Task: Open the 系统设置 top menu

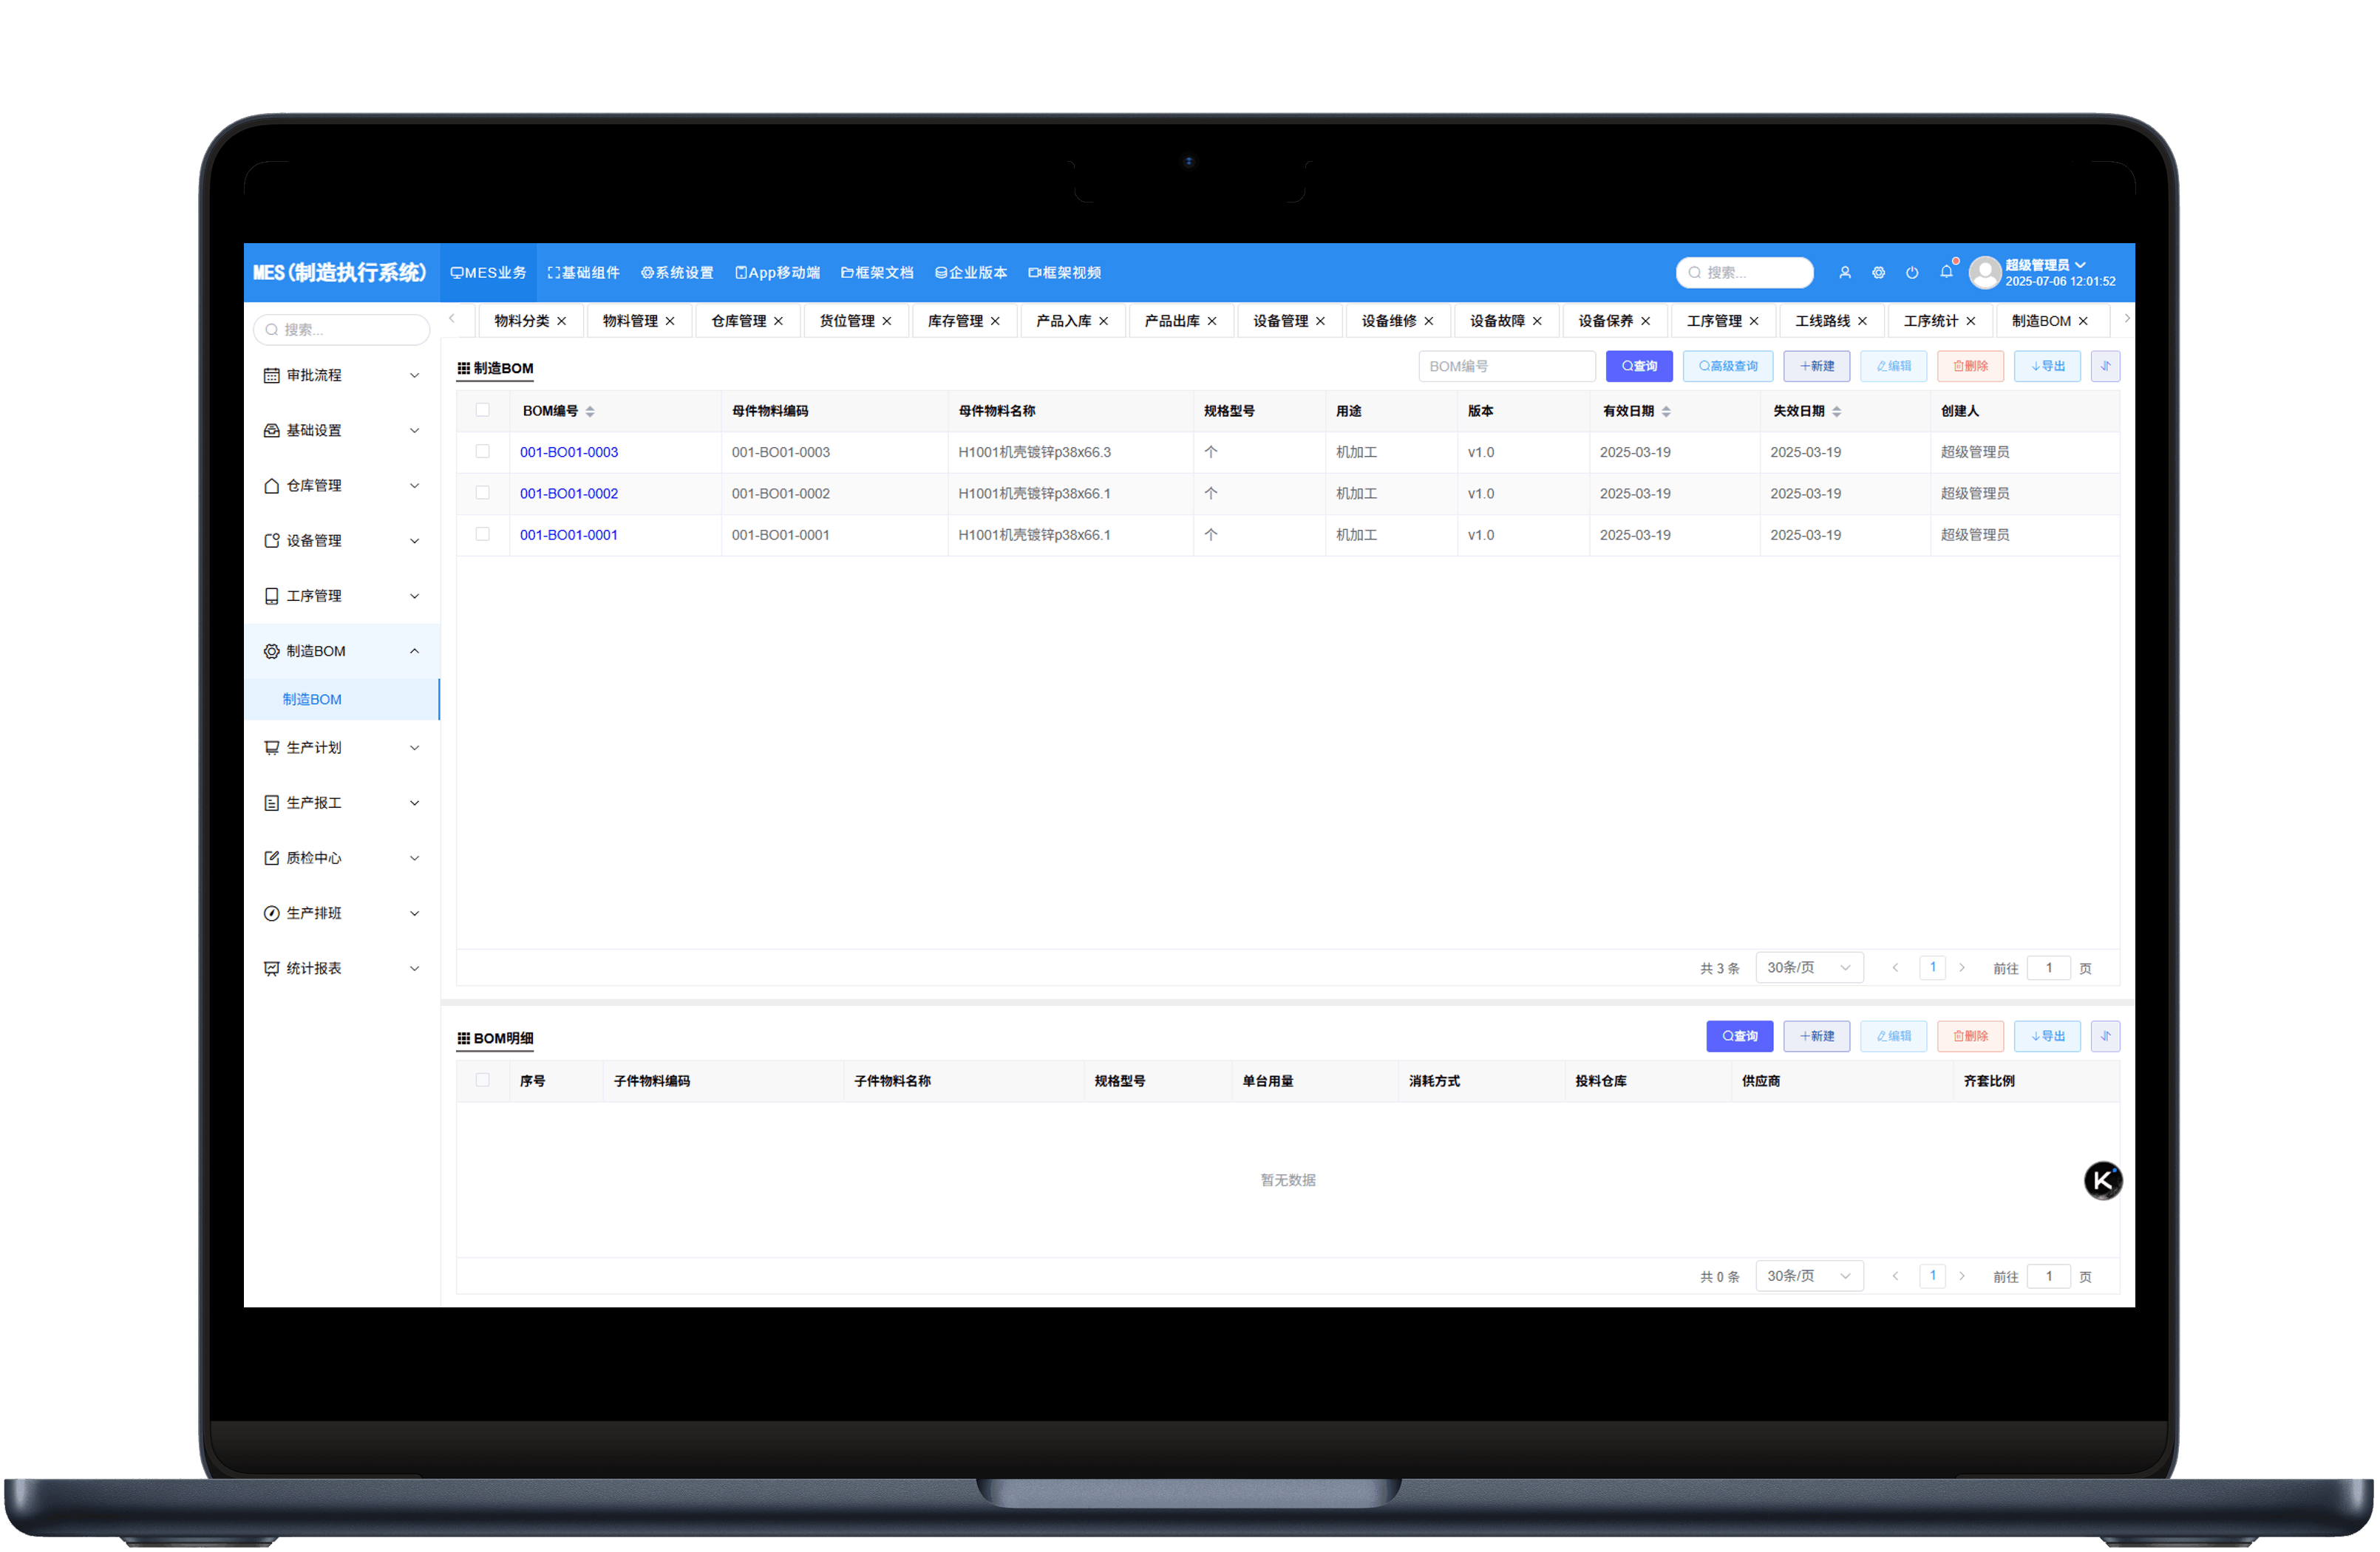Action: tap(677, 273)
